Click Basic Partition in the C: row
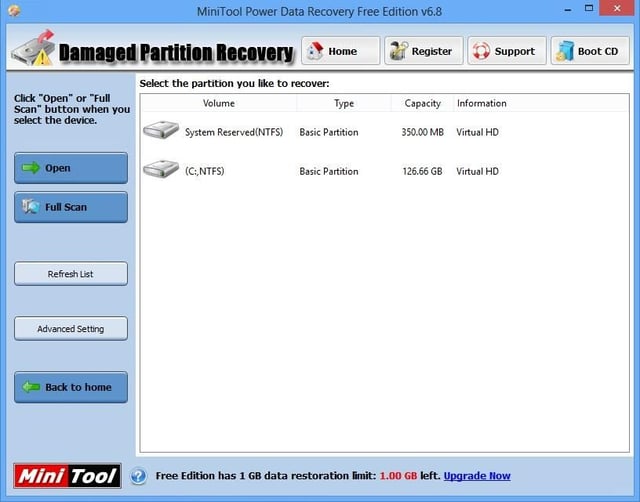 click(x=329, y=171)
